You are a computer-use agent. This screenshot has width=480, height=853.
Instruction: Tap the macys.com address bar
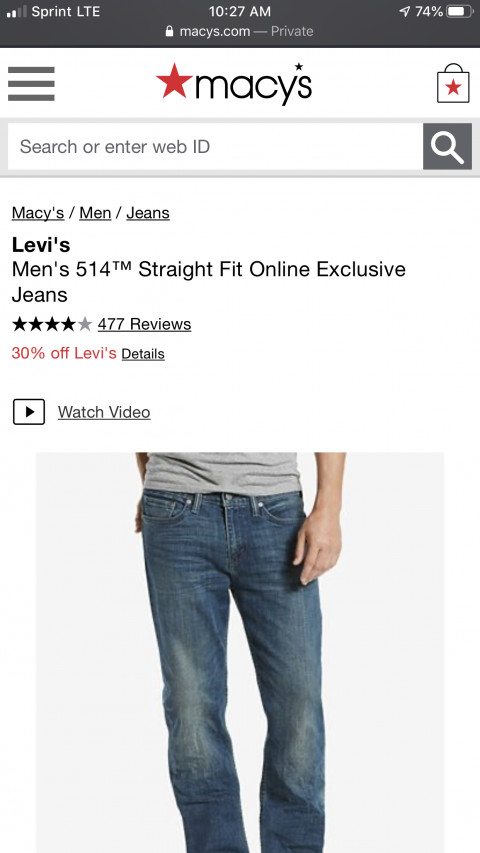pos(239,32)
